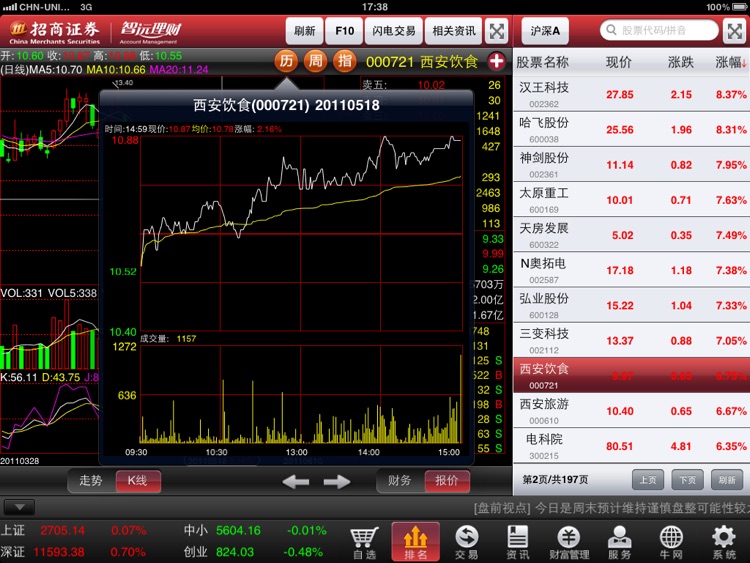This screenshot has width=750, height=563.
Task: Open 自选 watchlist cart tab
Action: [x=364, y=542]
